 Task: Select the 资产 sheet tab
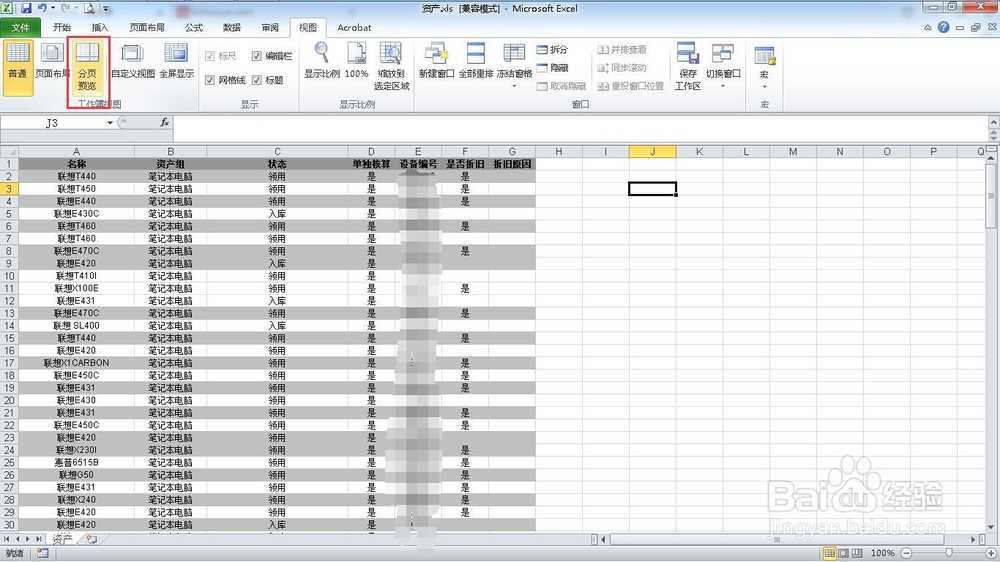[x=62, y=540]
